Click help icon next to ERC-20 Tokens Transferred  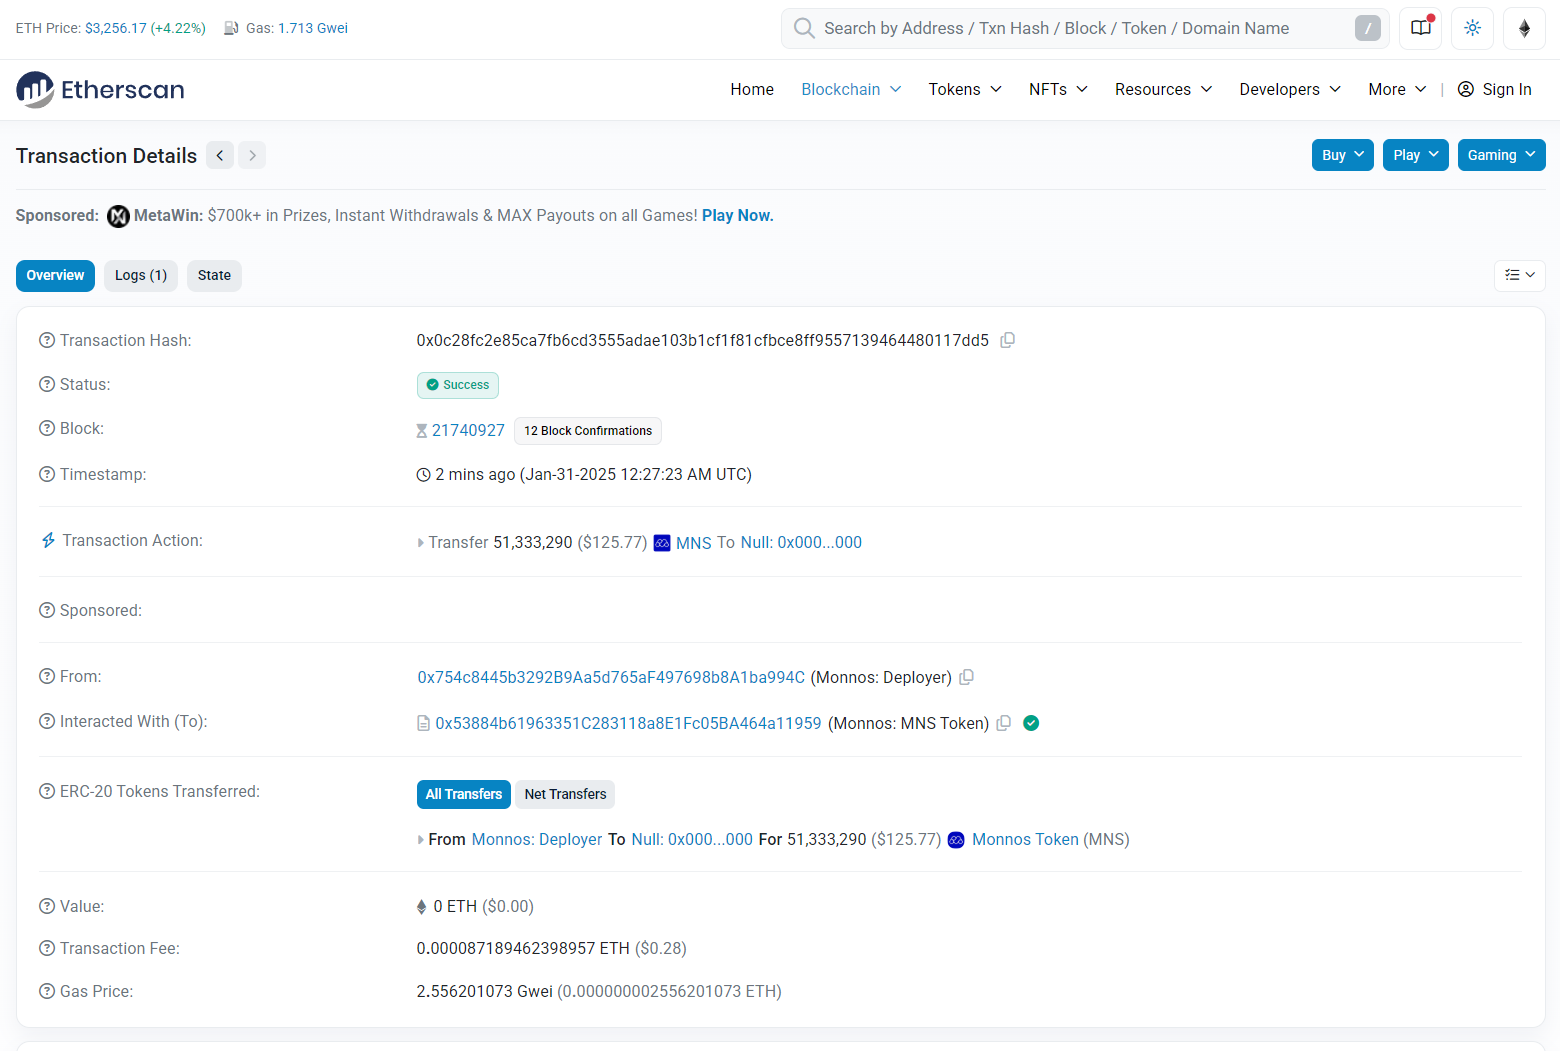point(47,791)
